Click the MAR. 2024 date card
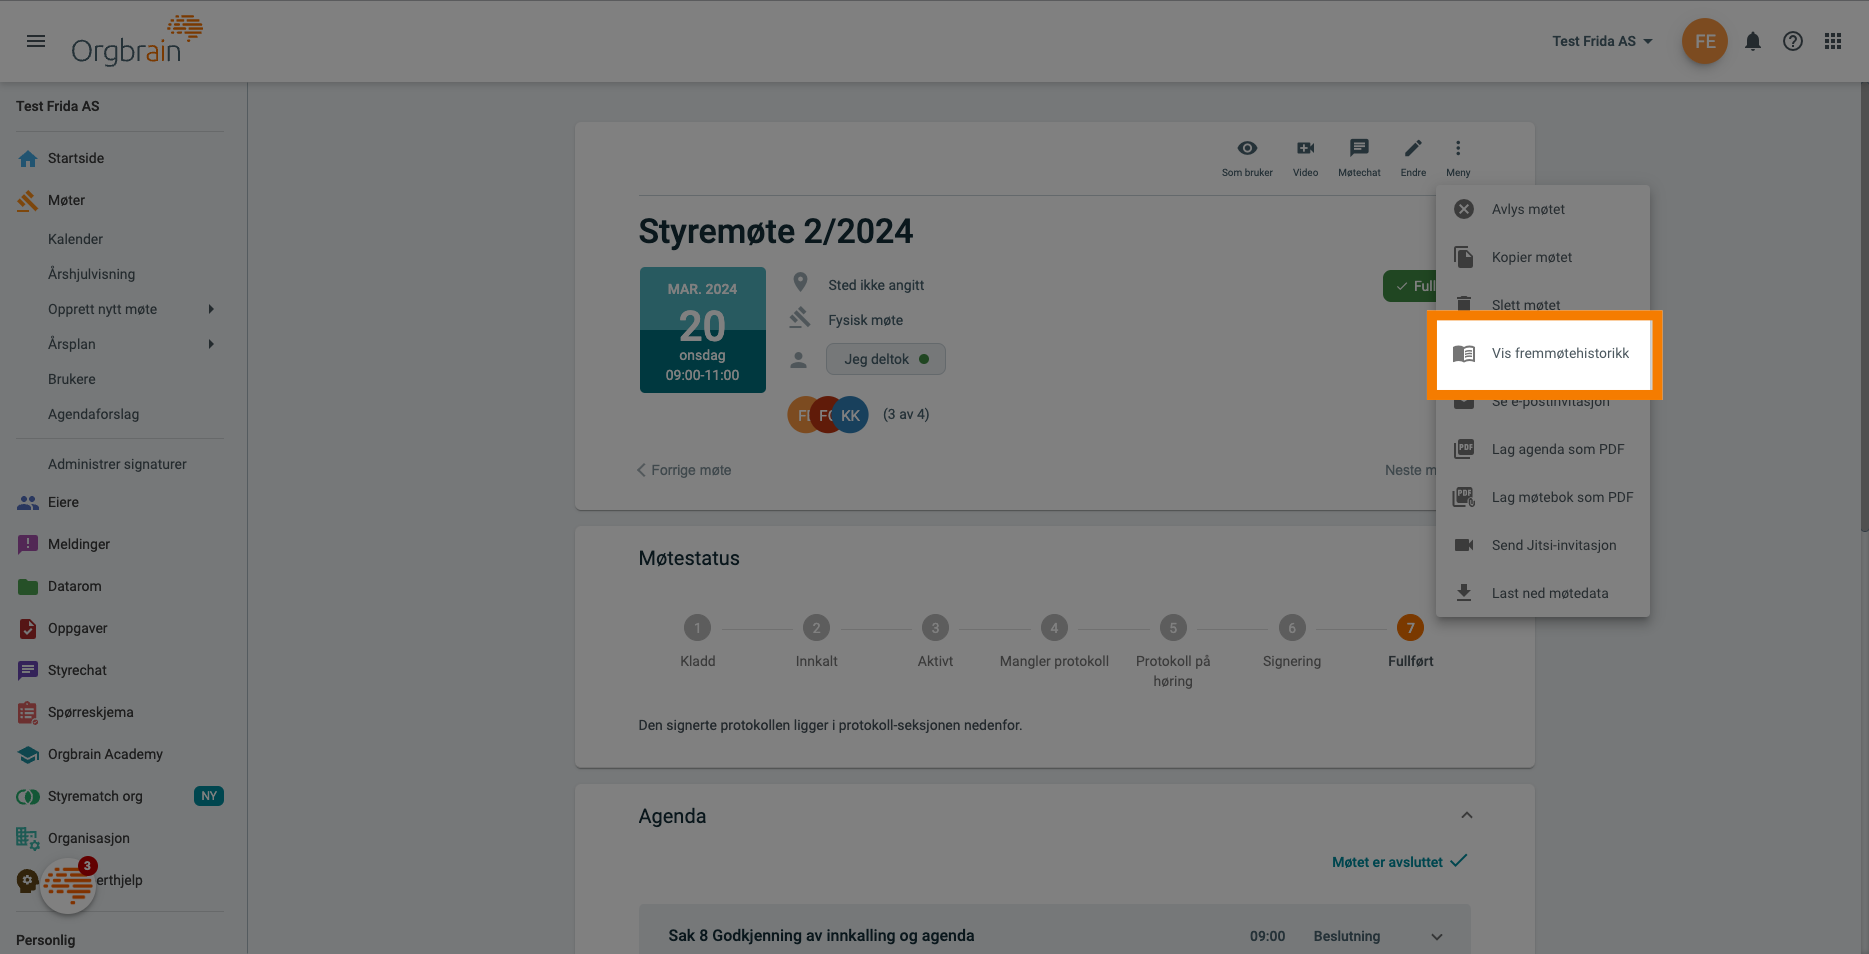 703,330
